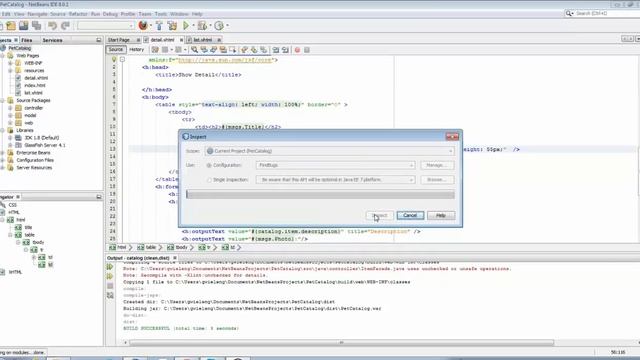Expand the WEB-INF folder node
Viewport: 640px width, 360px height.
(10, 63)
